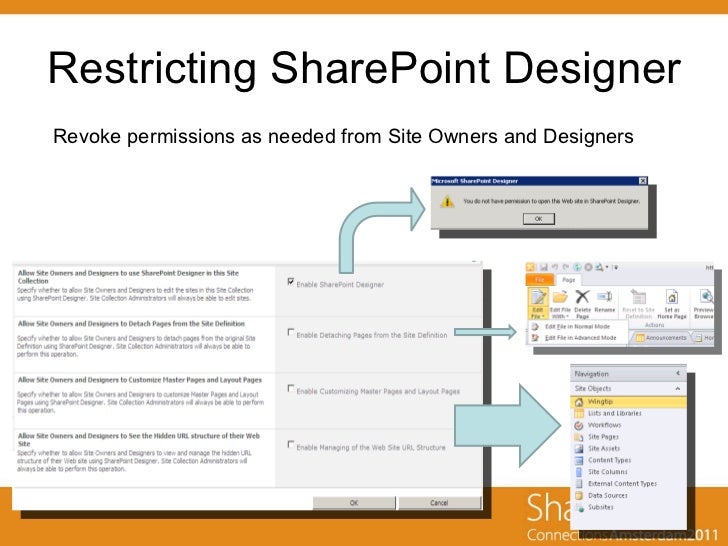Click the Workflows icon in navigation

pos(579,425)
